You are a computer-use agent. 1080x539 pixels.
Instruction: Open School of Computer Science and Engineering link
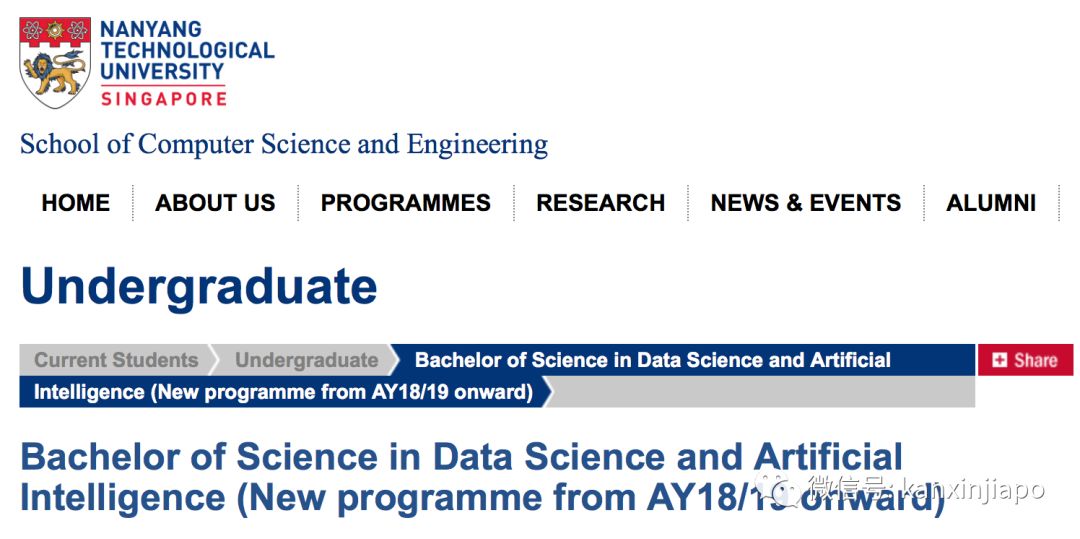pos(284,144)
